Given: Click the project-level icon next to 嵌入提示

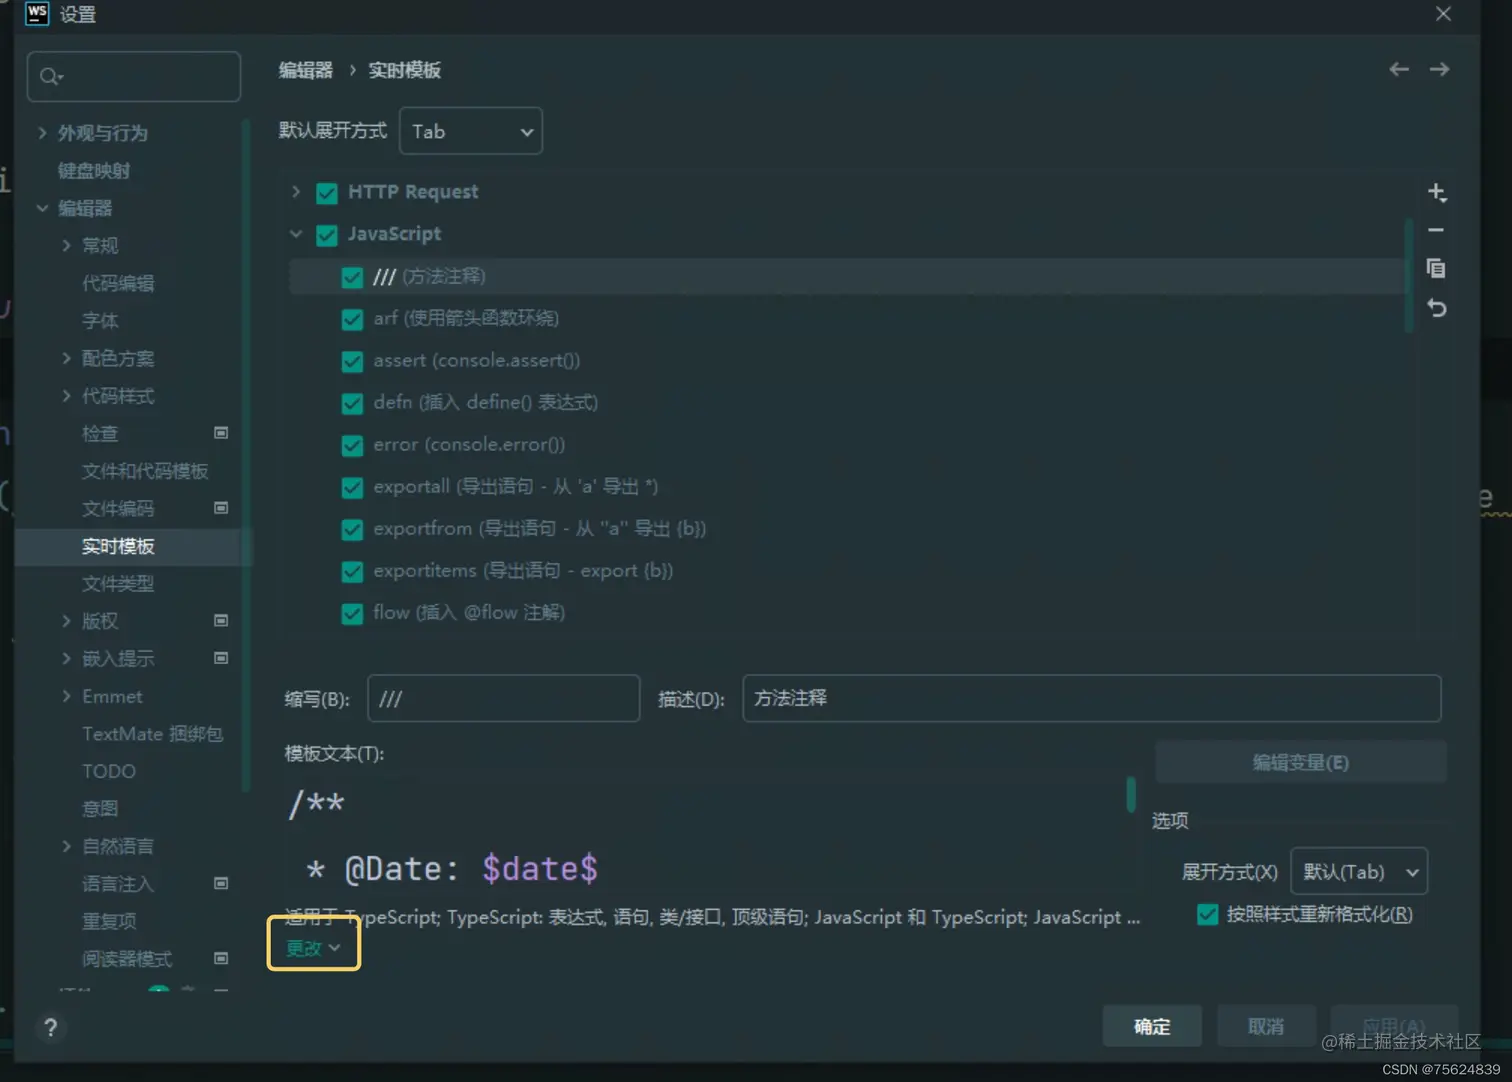Looking at the screenshot, I should [221, 658].
